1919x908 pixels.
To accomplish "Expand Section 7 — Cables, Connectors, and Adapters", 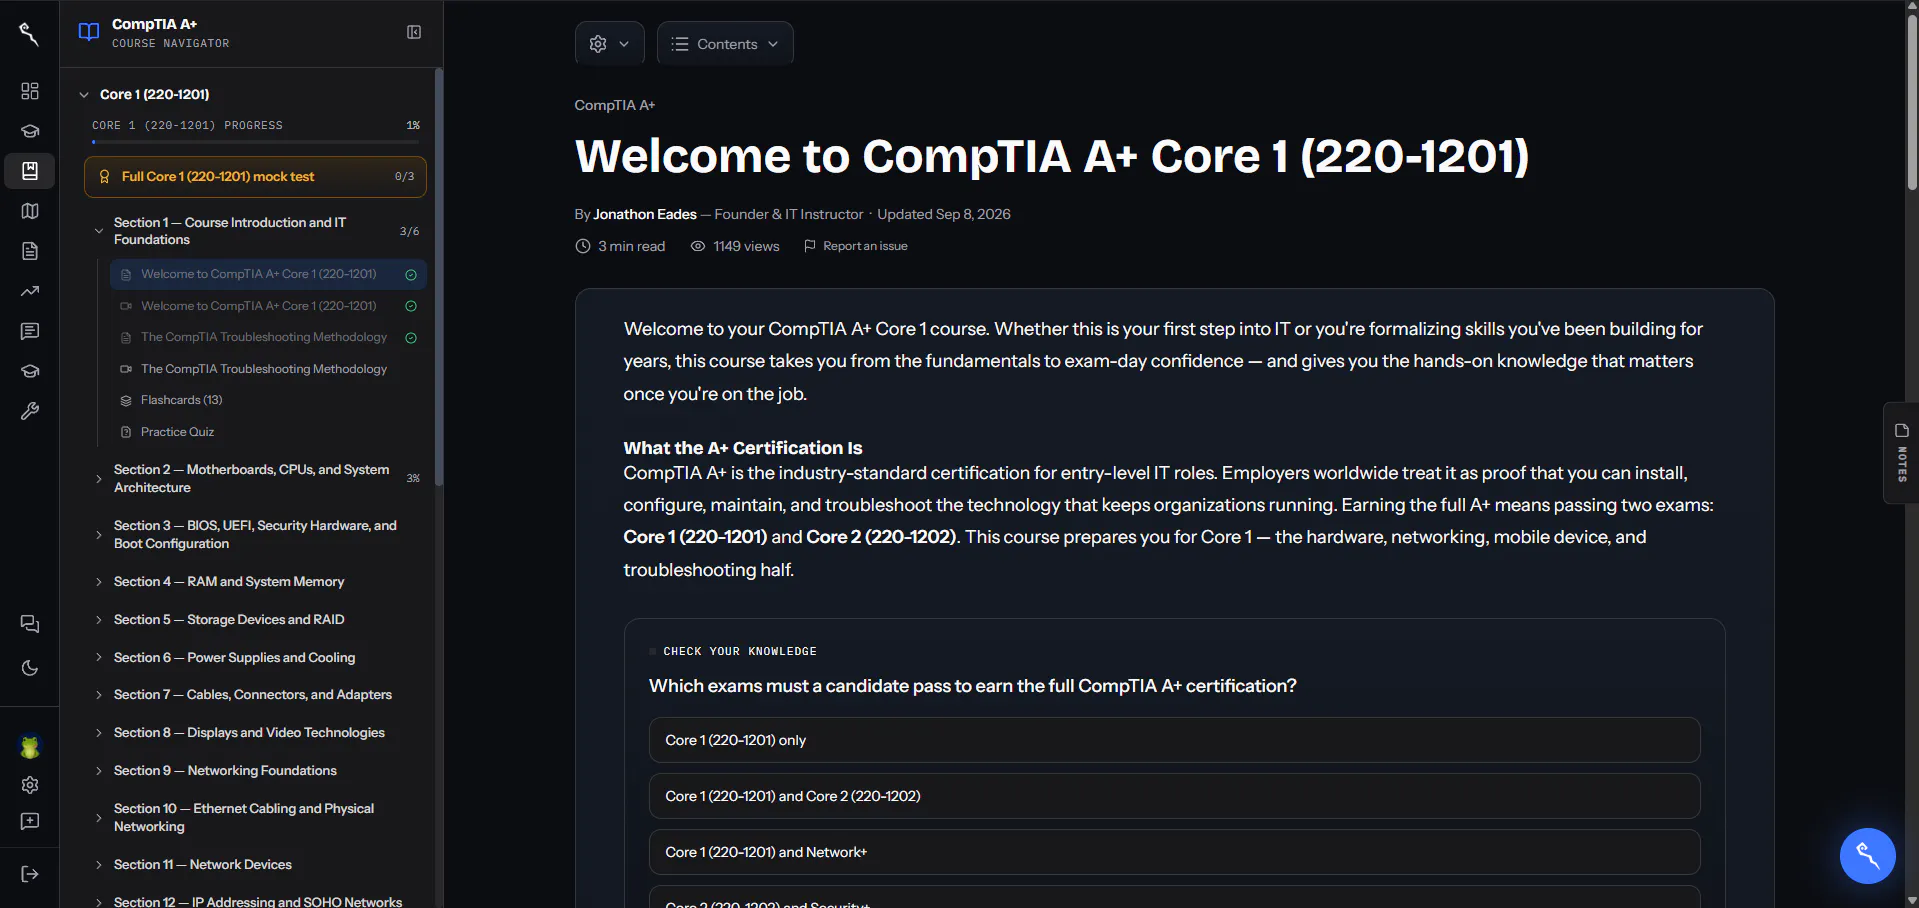I will [99, 695].
